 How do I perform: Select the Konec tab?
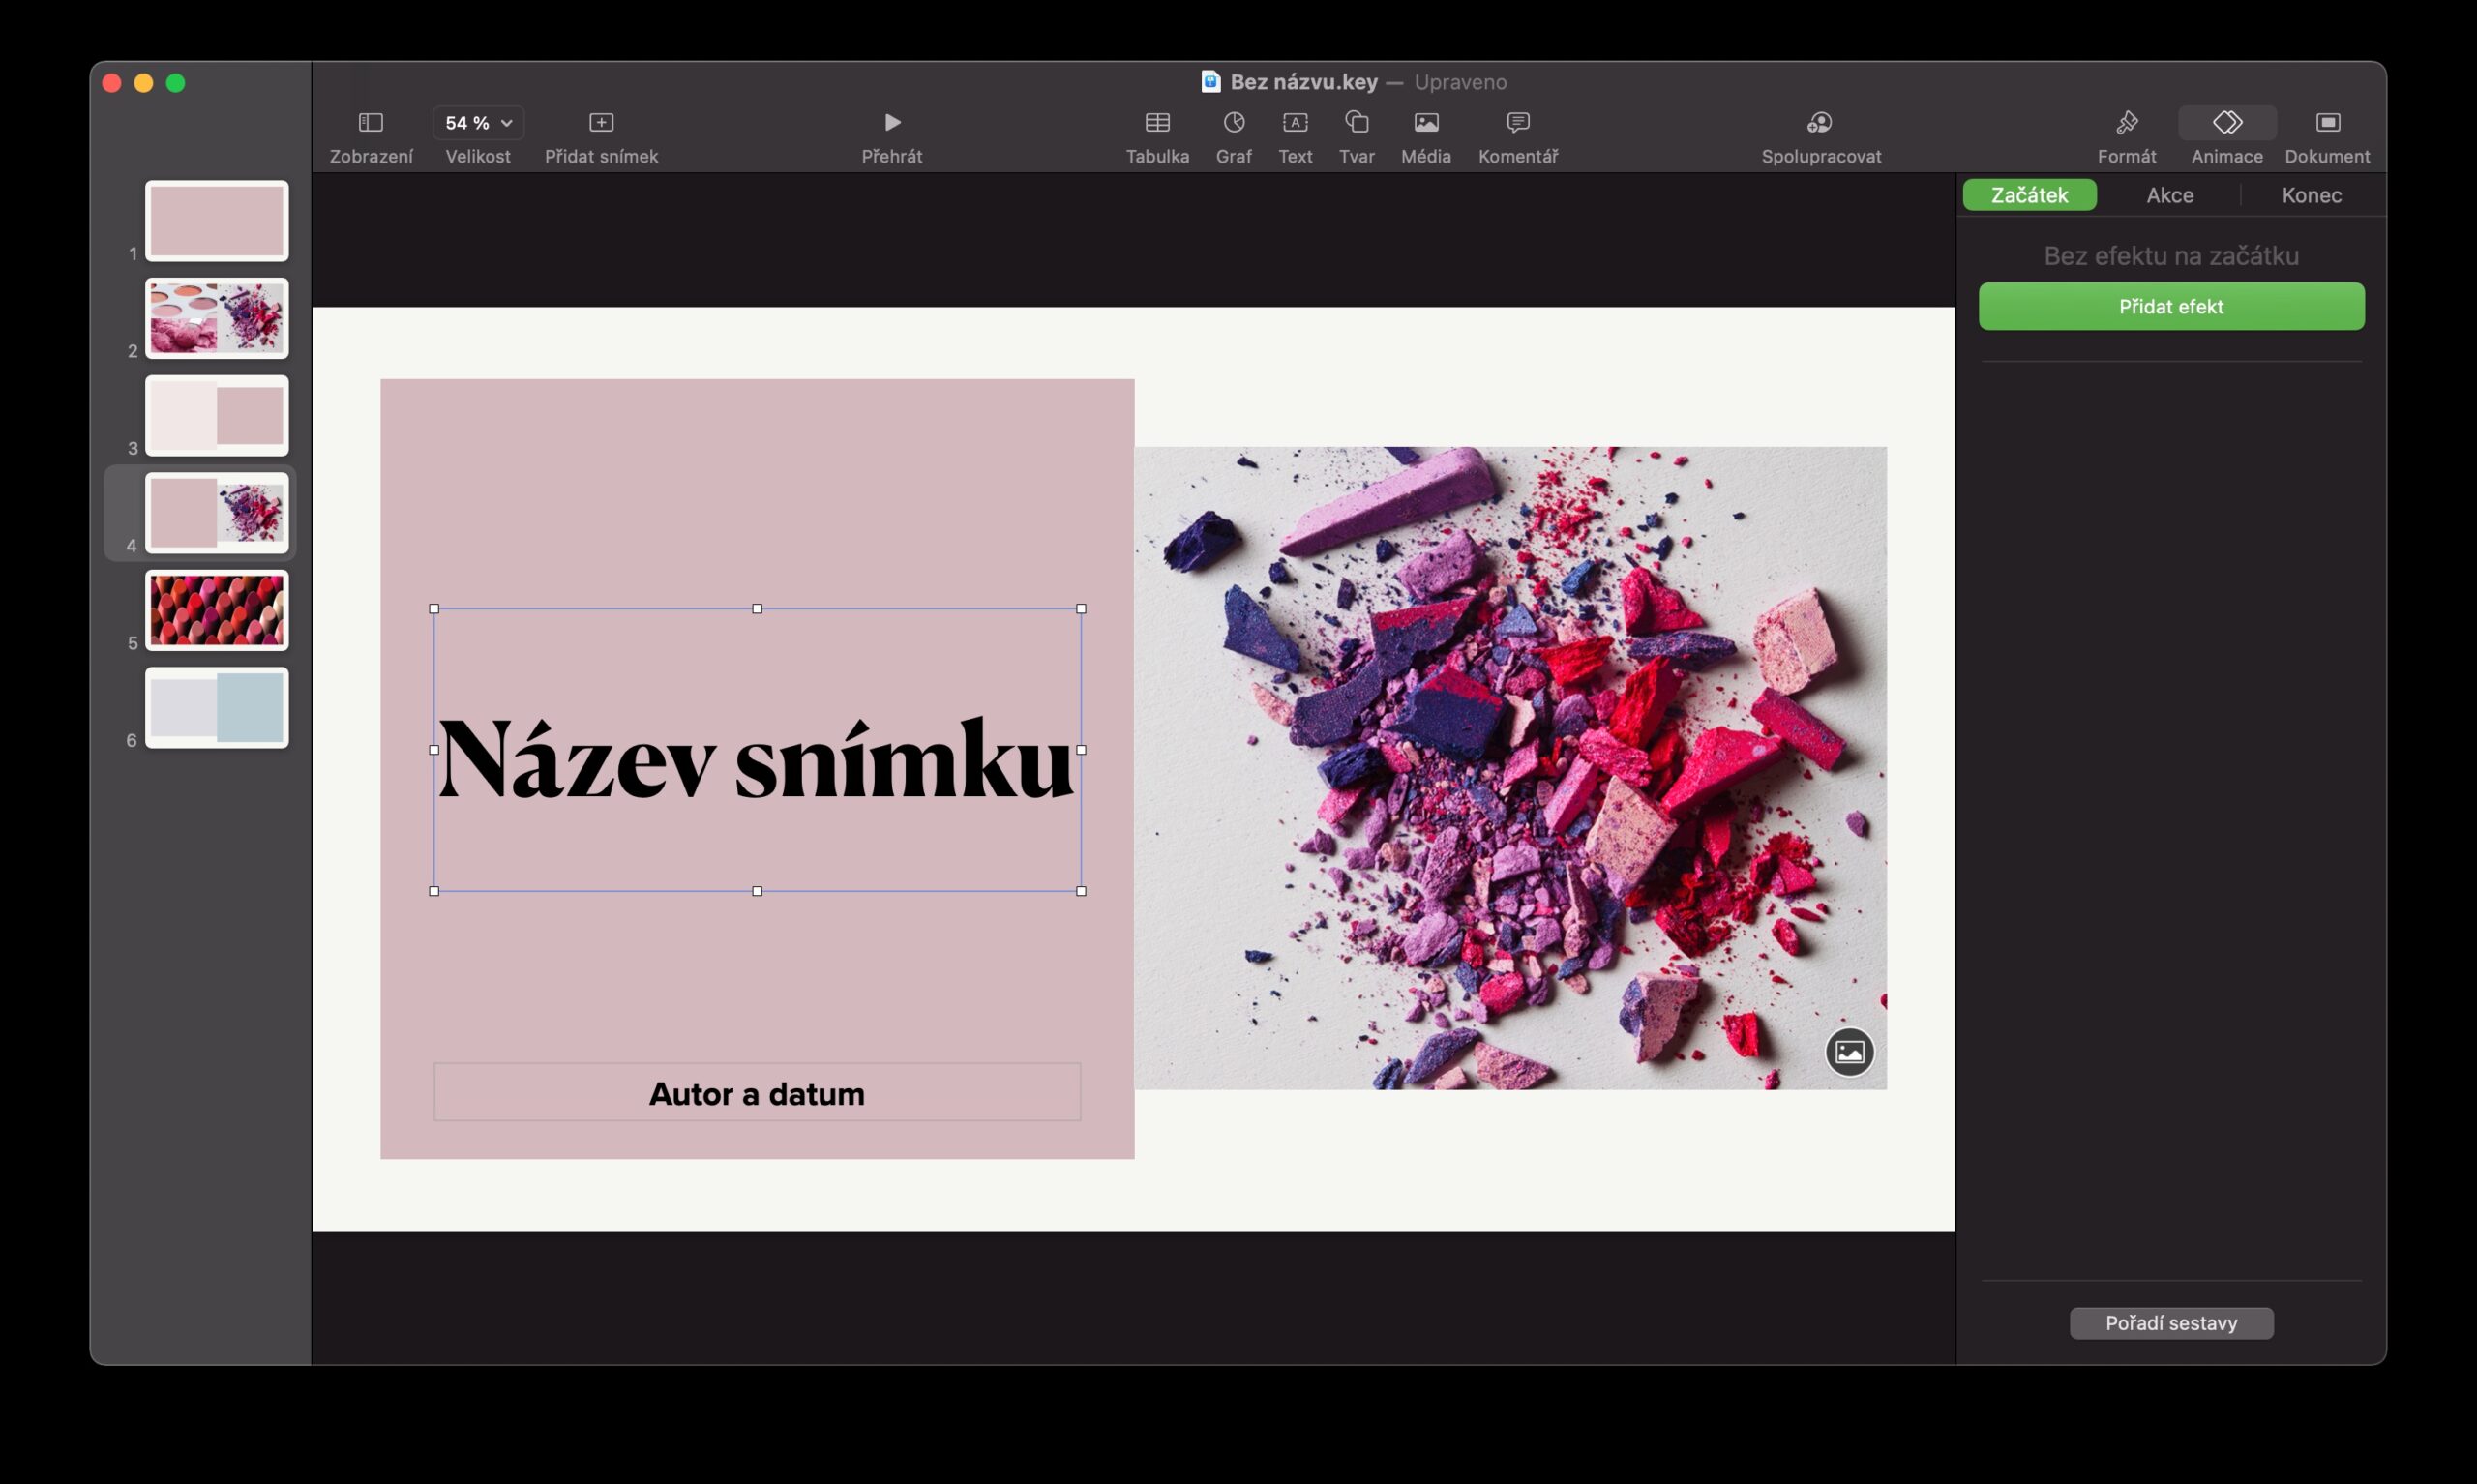coord(2311,194)
